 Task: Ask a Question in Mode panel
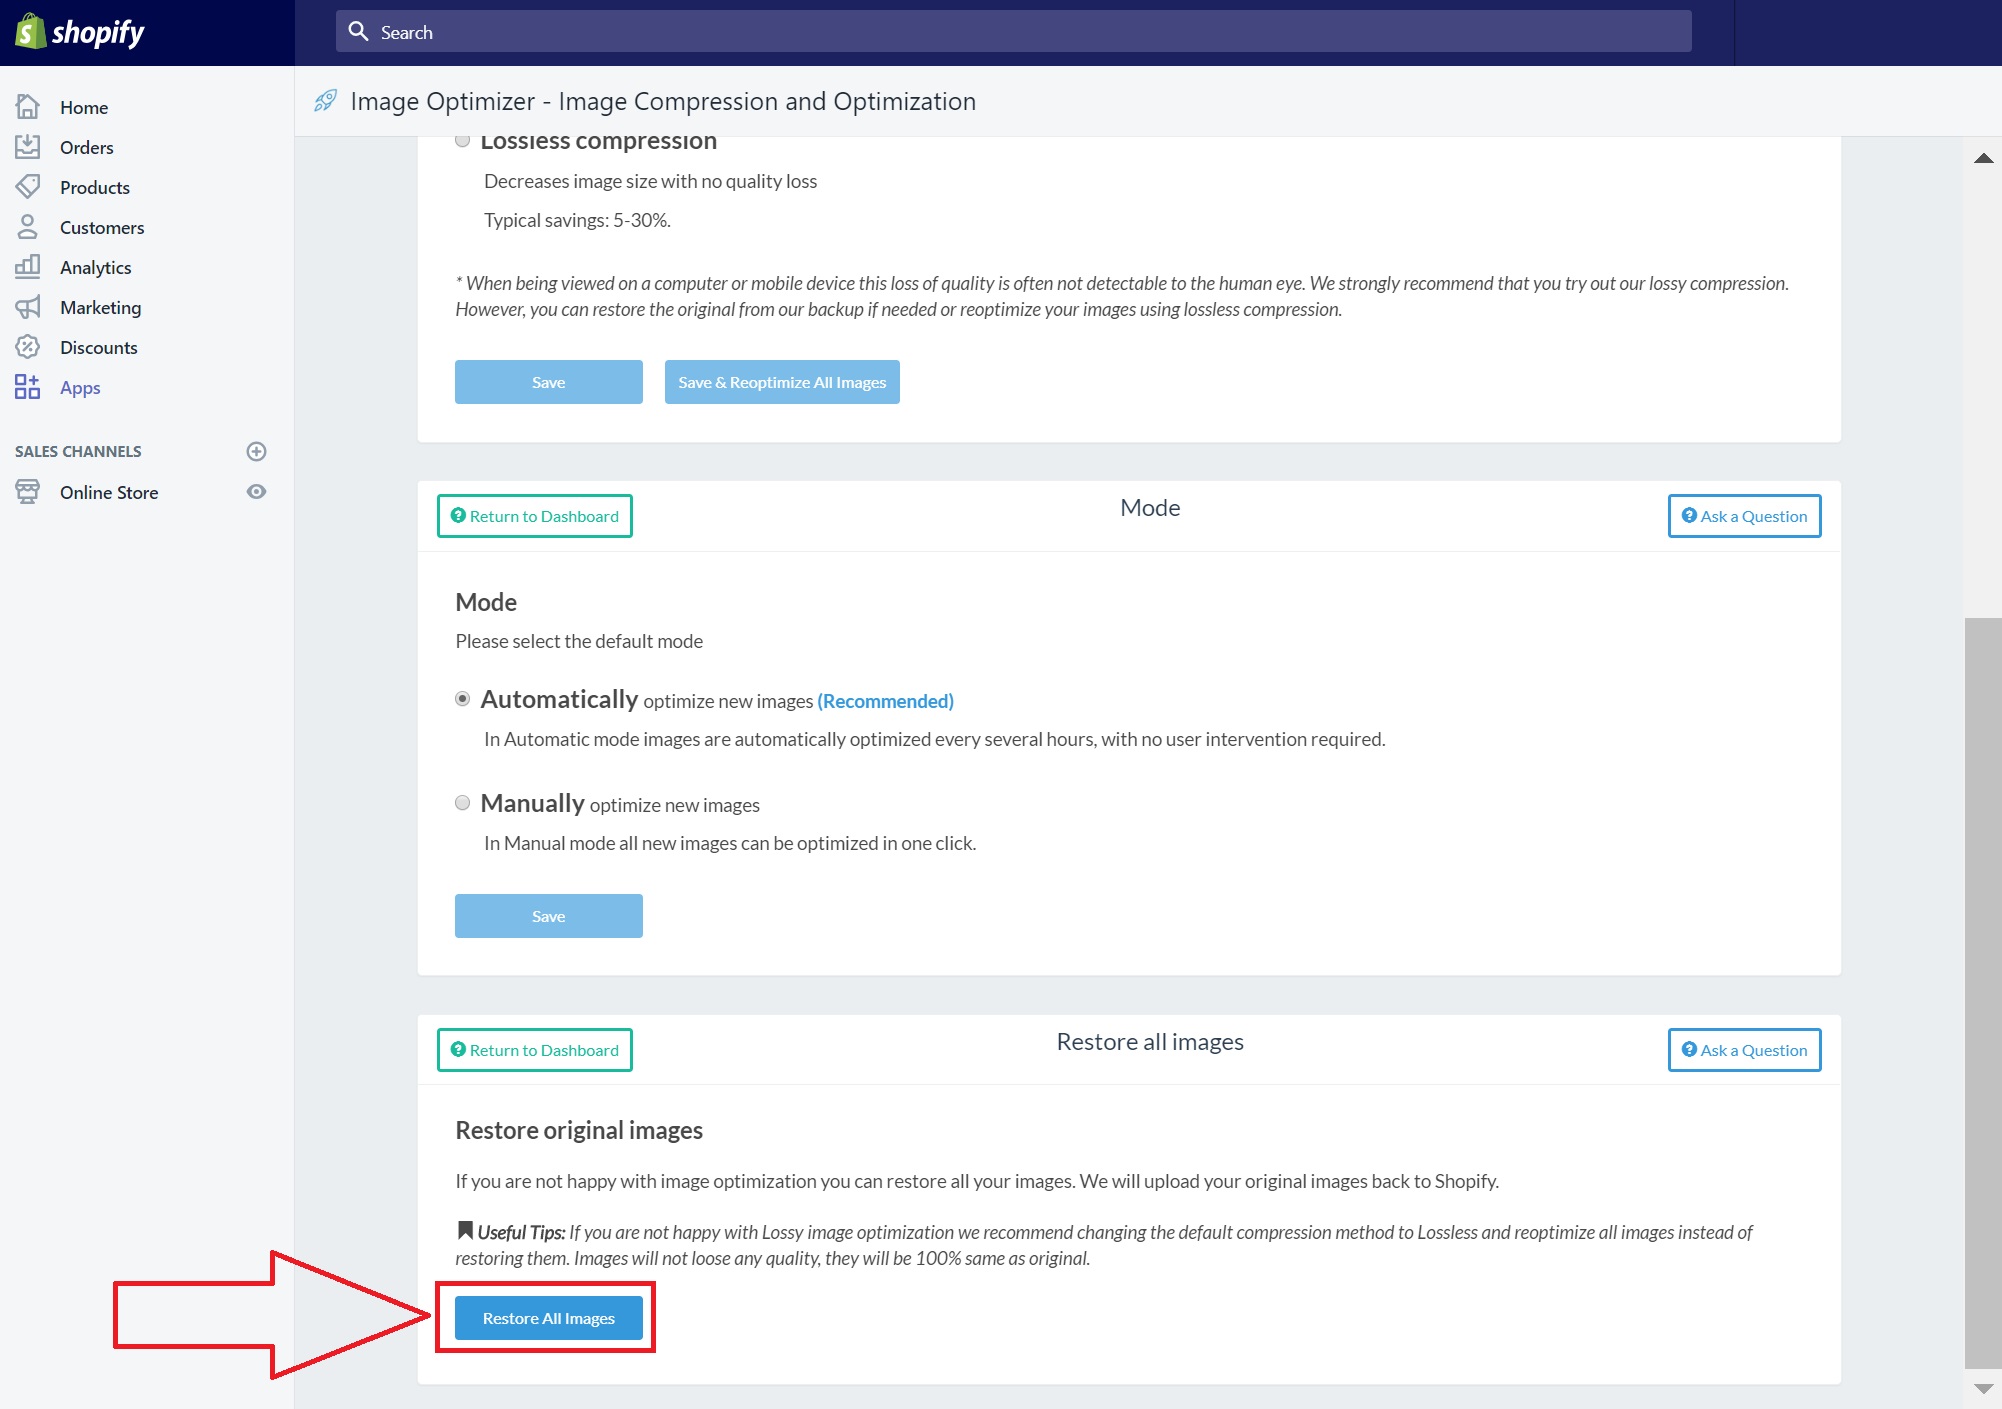tap(1745, 516)
